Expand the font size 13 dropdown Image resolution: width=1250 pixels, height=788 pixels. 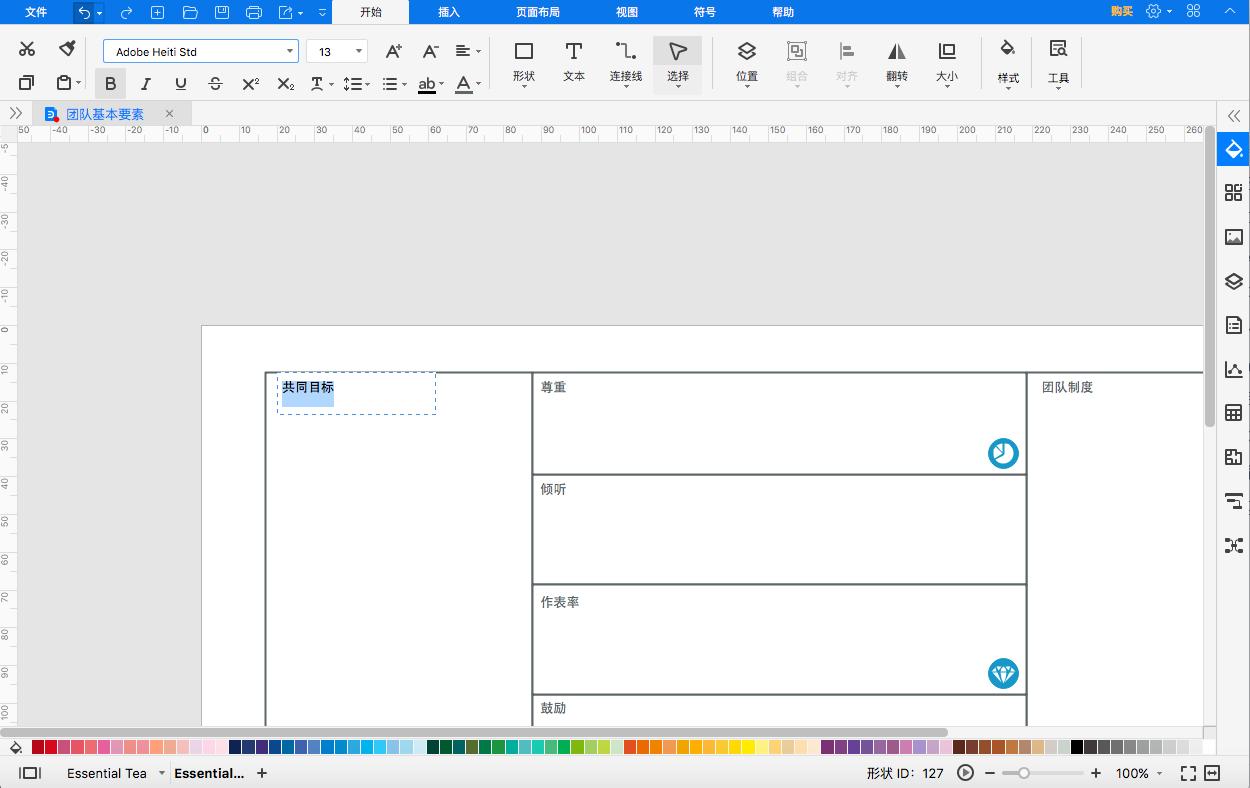[358, 52]
